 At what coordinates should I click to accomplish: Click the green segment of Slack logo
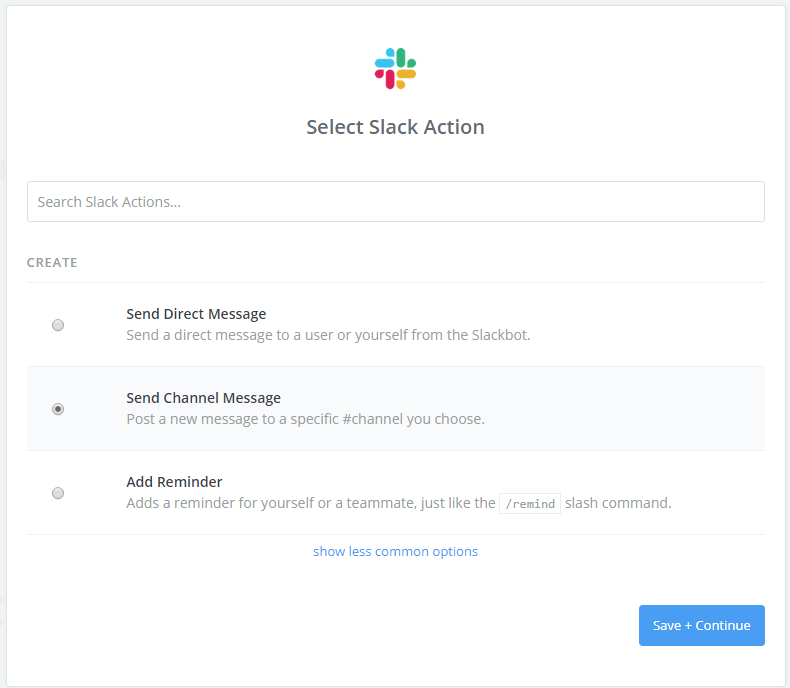(x=406, y=58)
